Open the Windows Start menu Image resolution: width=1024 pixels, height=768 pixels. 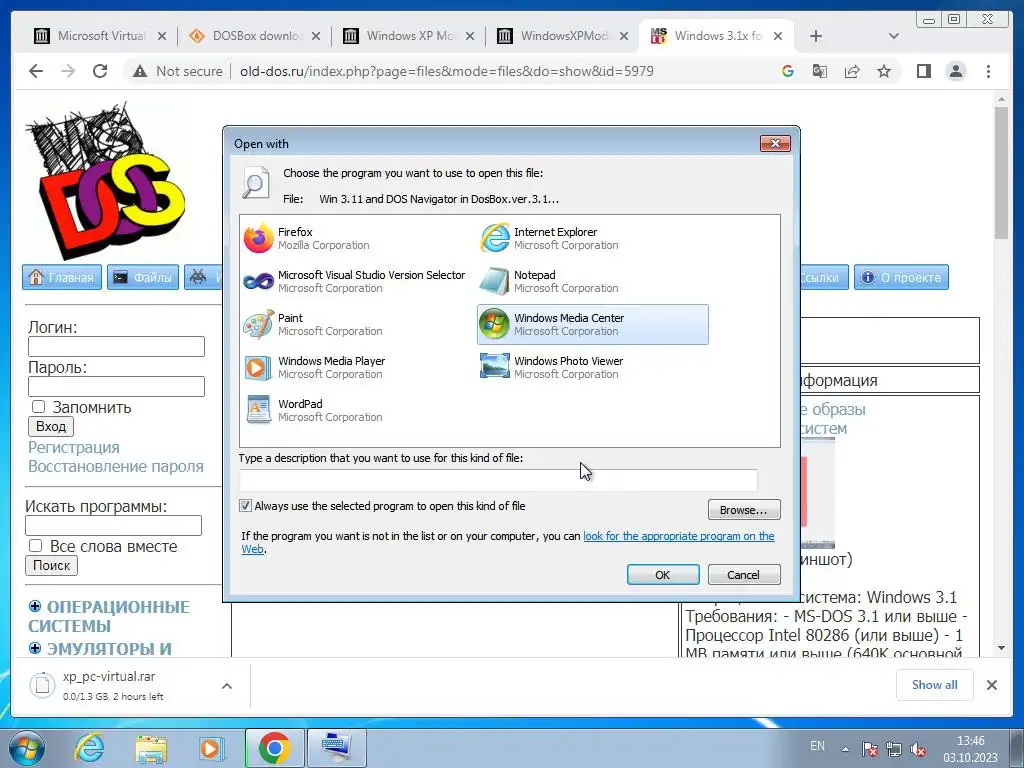tap(26, 748)
